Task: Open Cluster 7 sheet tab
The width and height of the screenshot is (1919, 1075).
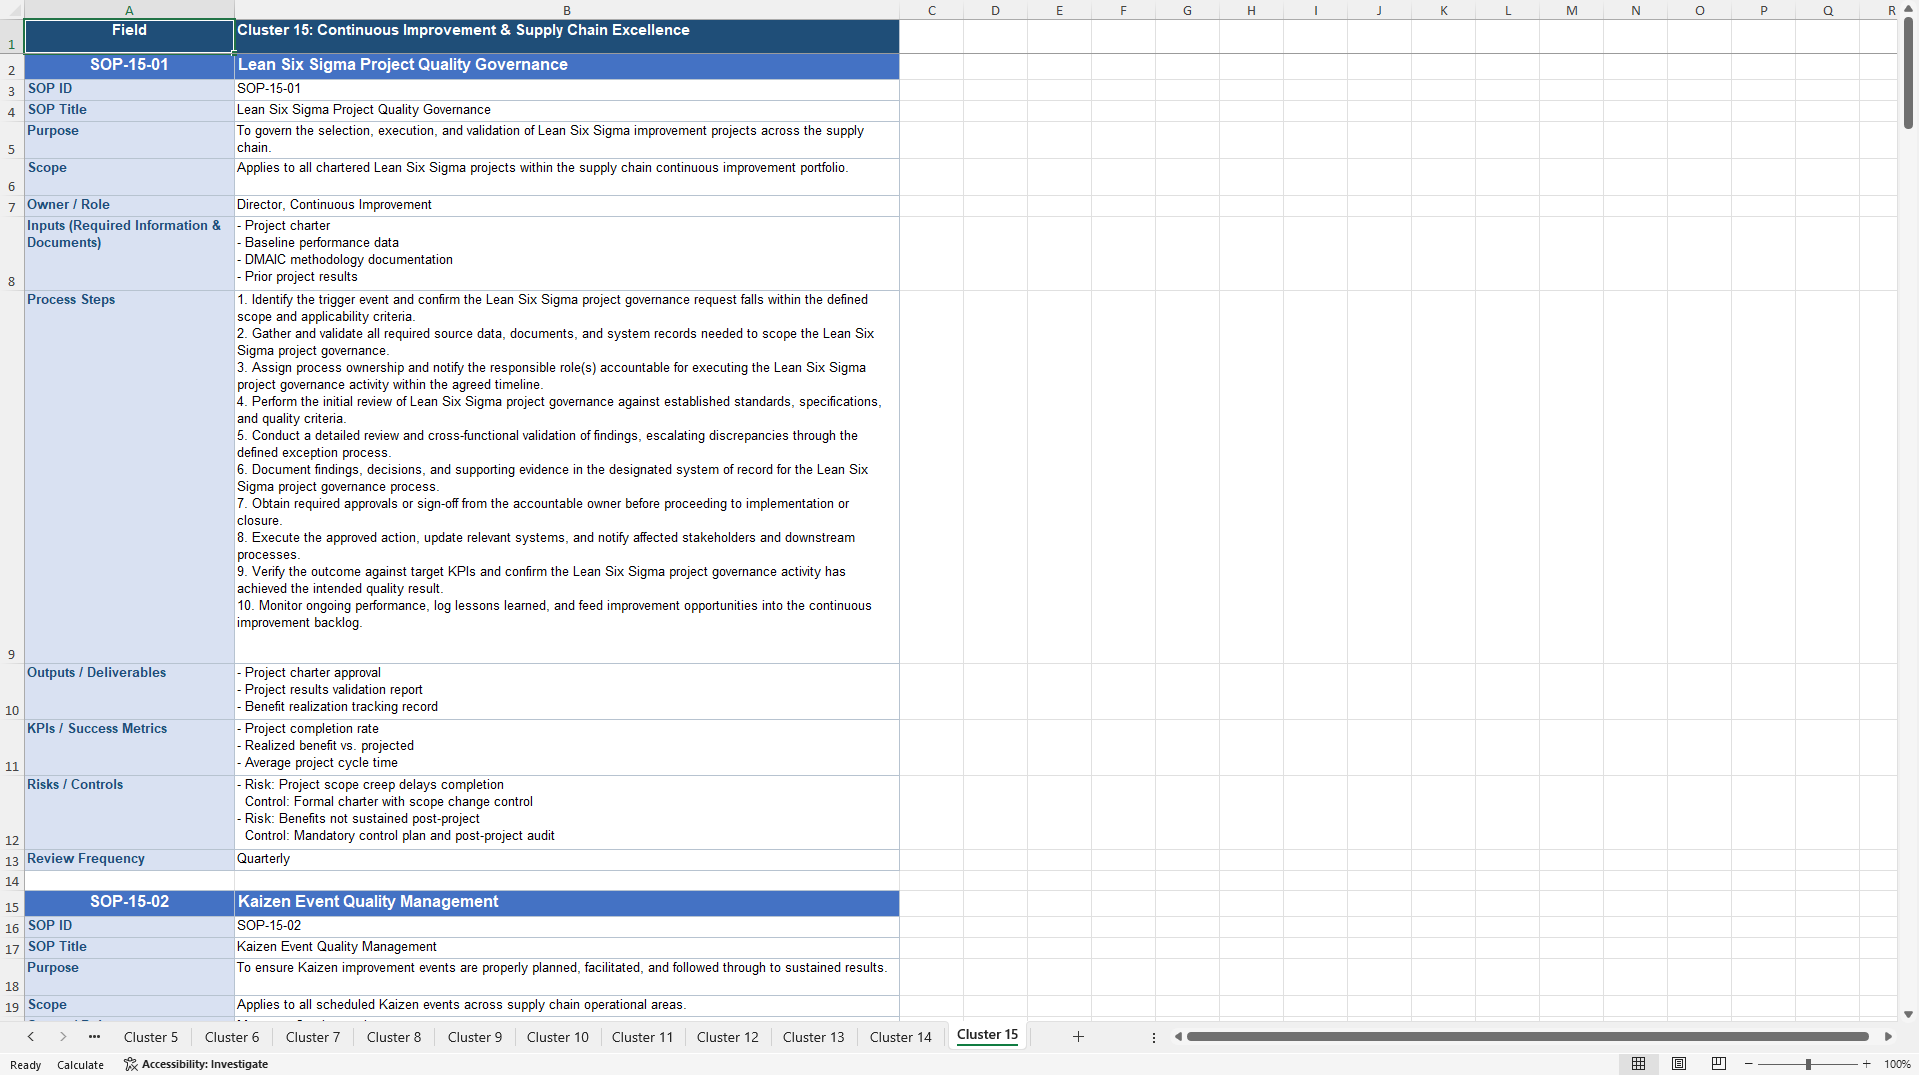Action: (x=313, y=1037)
